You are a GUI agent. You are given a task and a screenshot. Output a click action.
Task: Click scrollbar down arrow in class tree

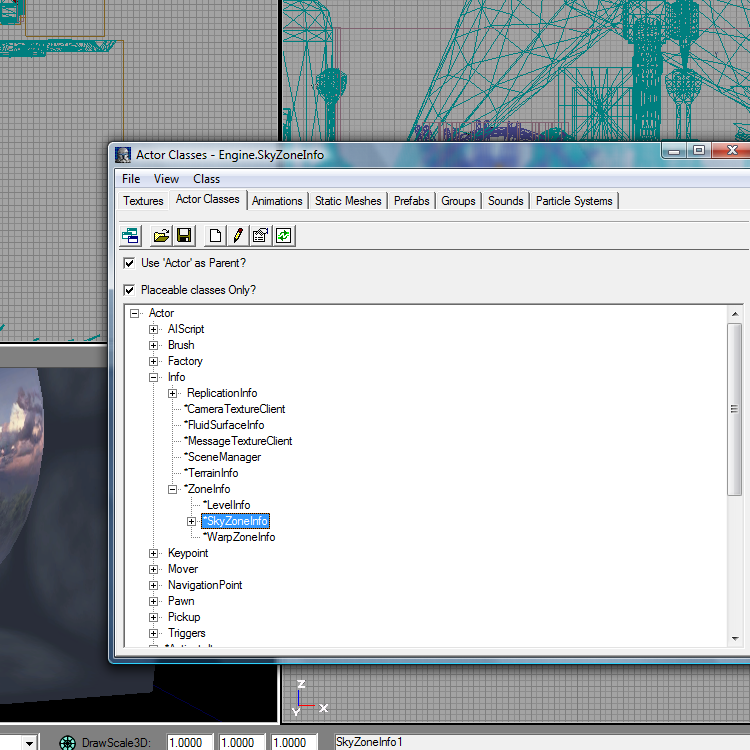pyautogui.click(x=735, y=639)
